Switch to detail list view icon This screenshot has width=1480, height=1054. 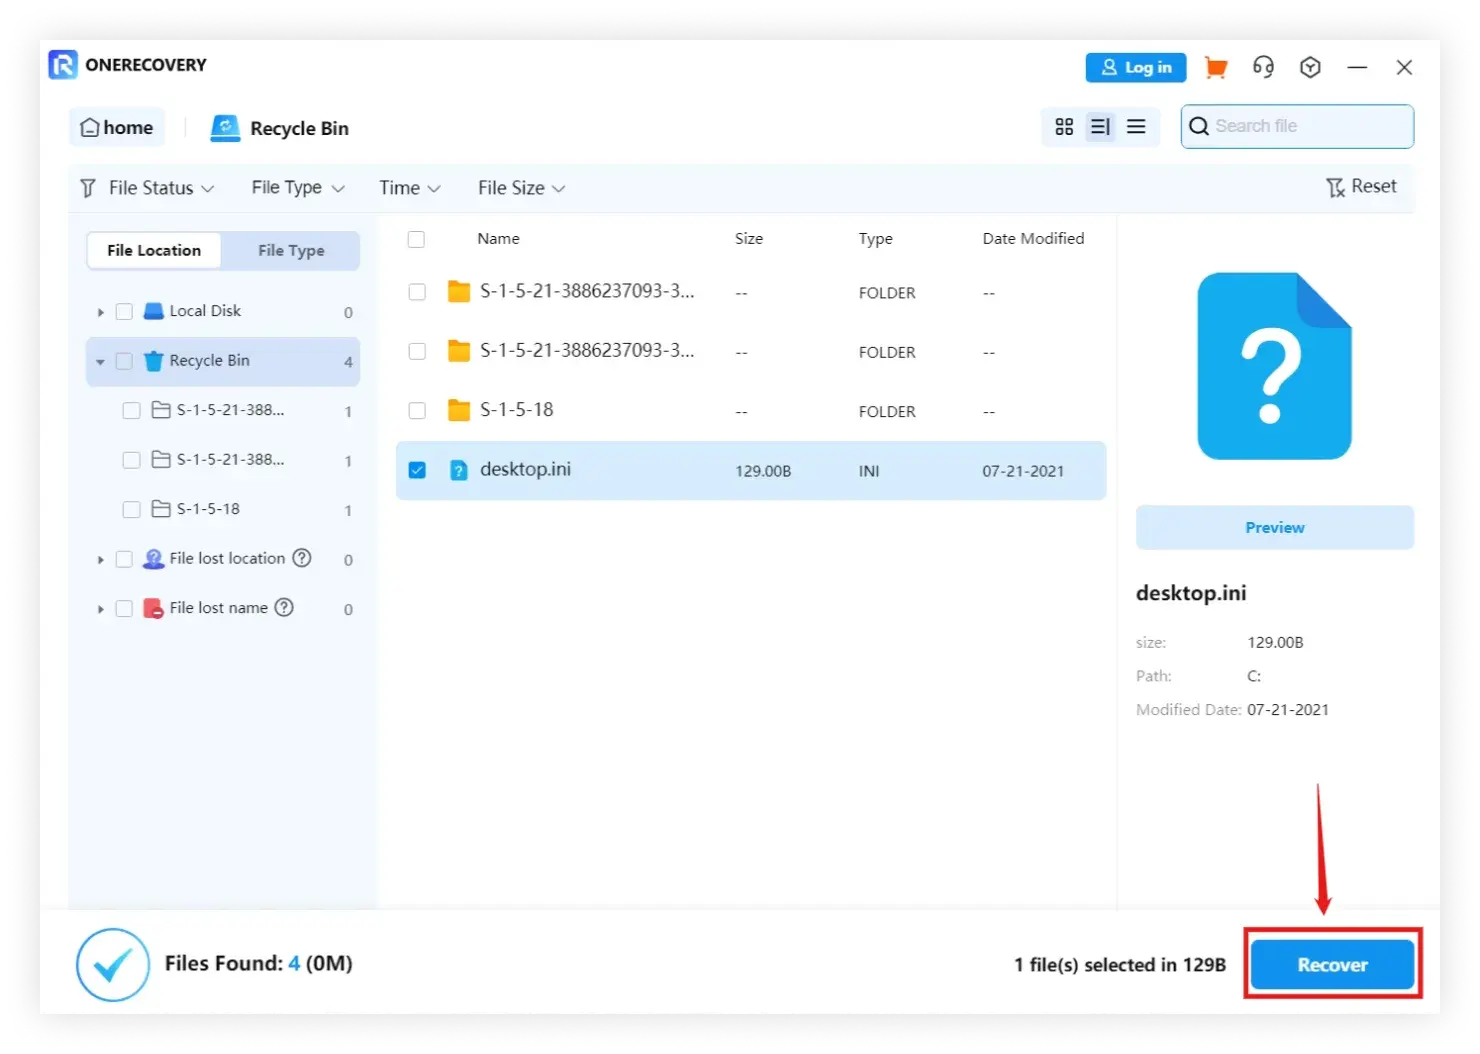pos(1100,127)
